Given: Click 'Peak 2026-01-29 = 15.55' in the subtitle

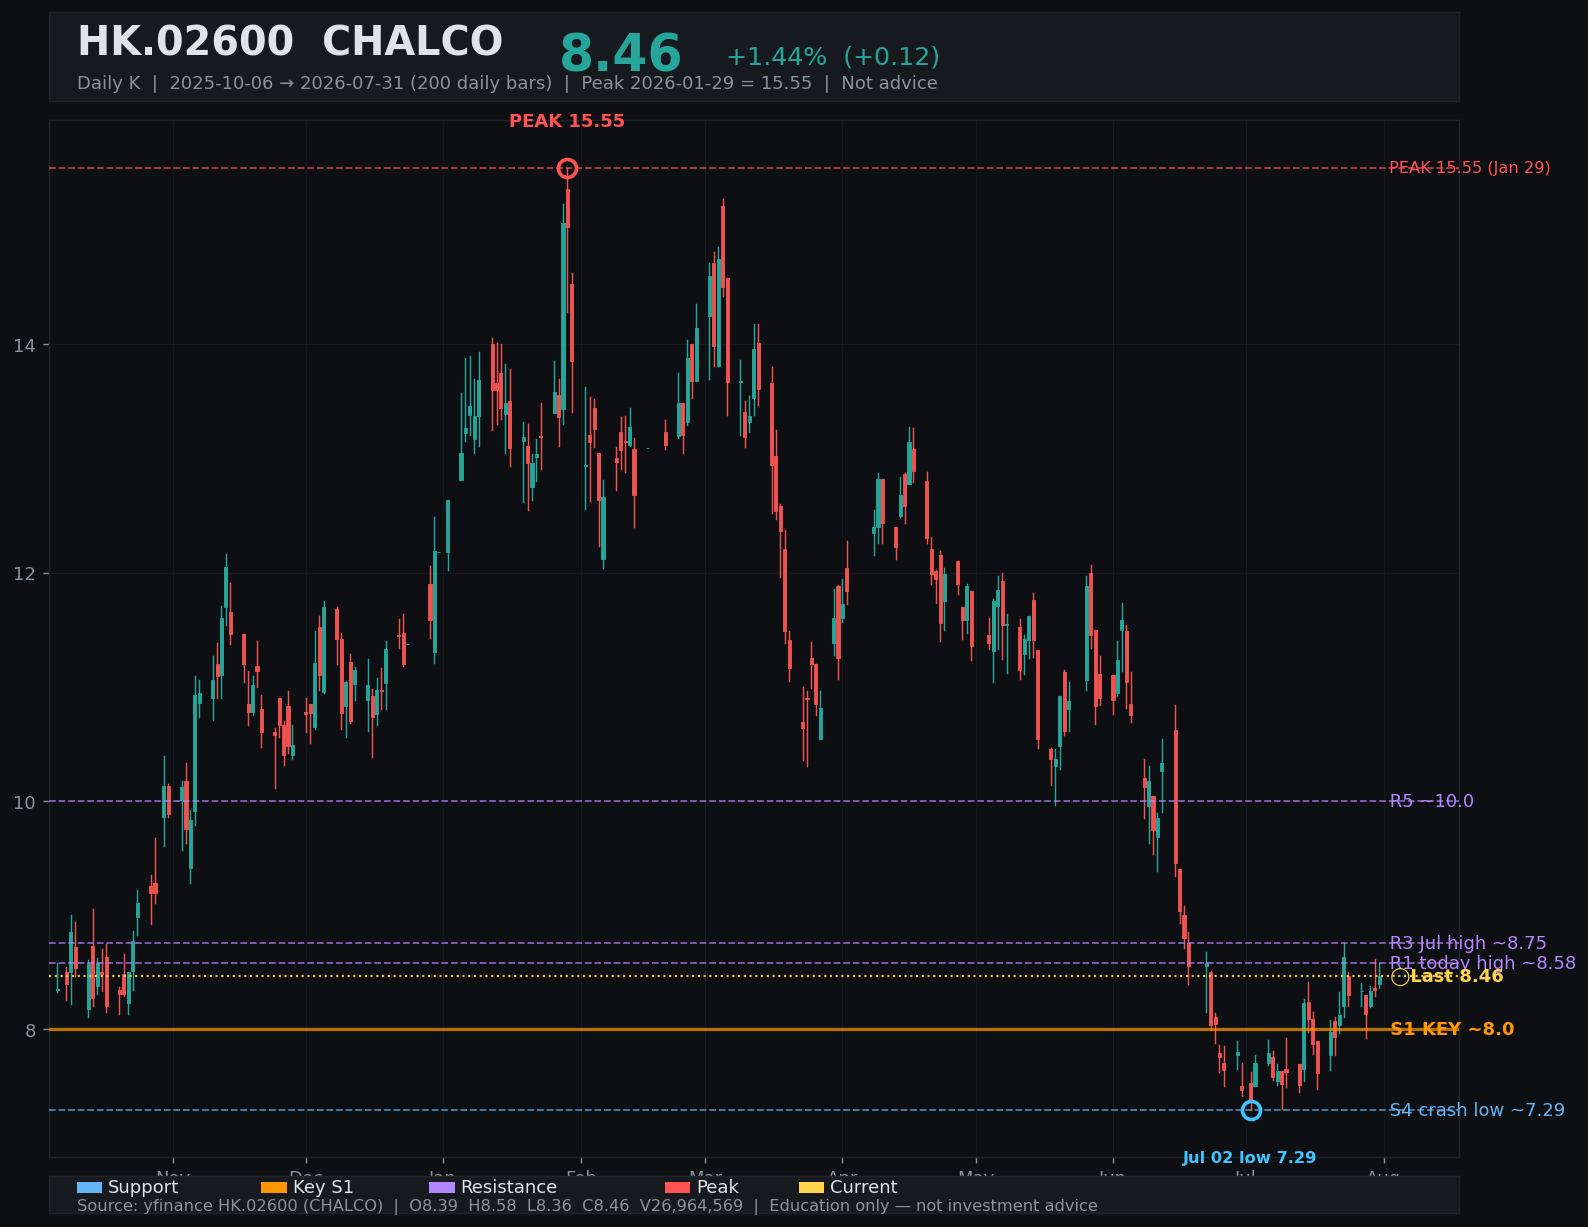Looking at the screenshot, I should pyautogui.click(x=697, y=83).
